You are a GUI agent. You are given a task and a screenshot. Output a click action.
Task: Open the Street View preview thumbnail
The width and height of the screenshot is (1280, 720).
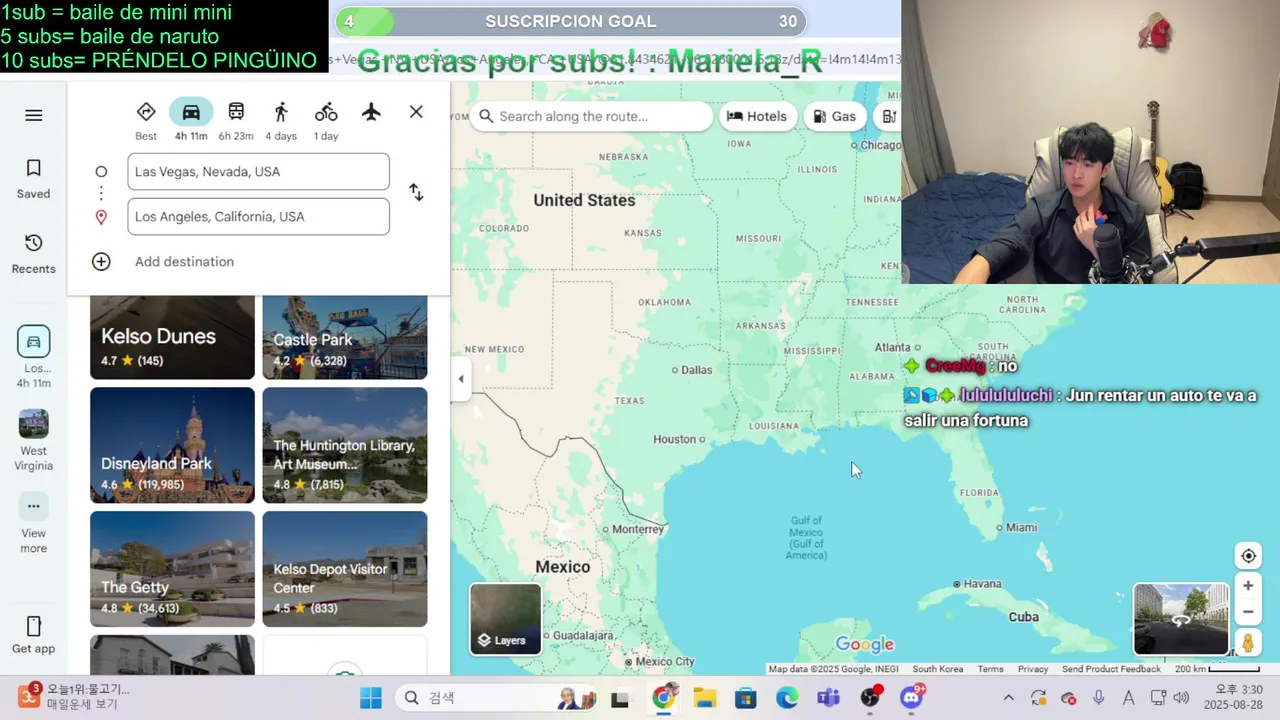click(1181, 619)
